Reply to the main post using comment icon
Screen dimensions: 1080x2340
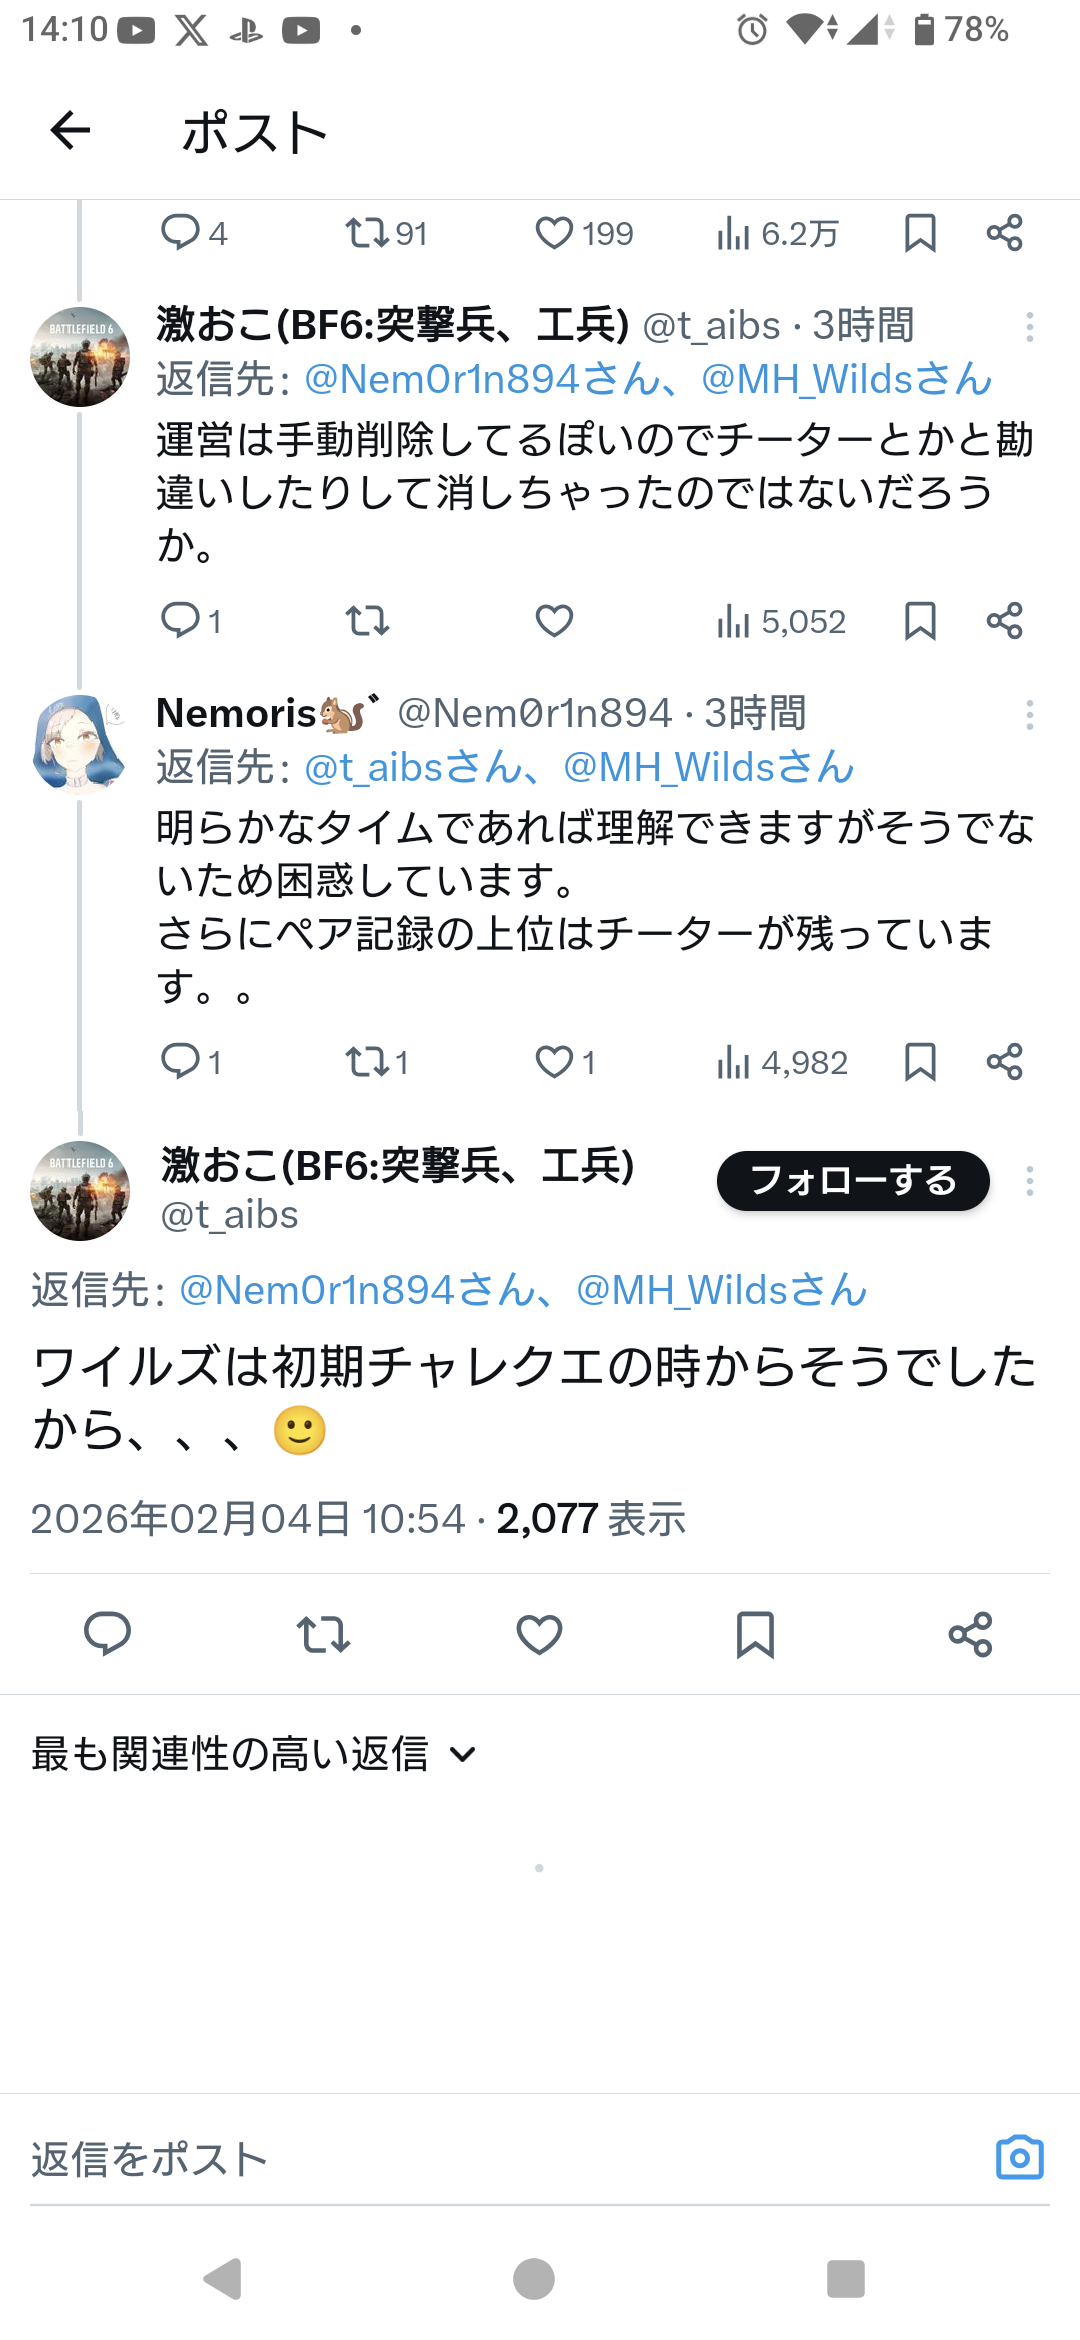[107, 1635]
